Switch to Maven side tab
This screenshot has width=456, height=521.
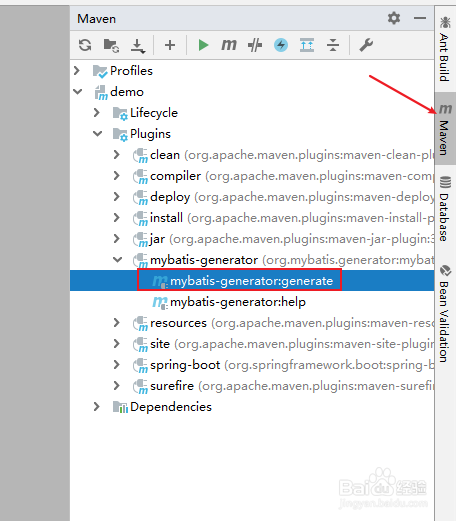(444, 129)
